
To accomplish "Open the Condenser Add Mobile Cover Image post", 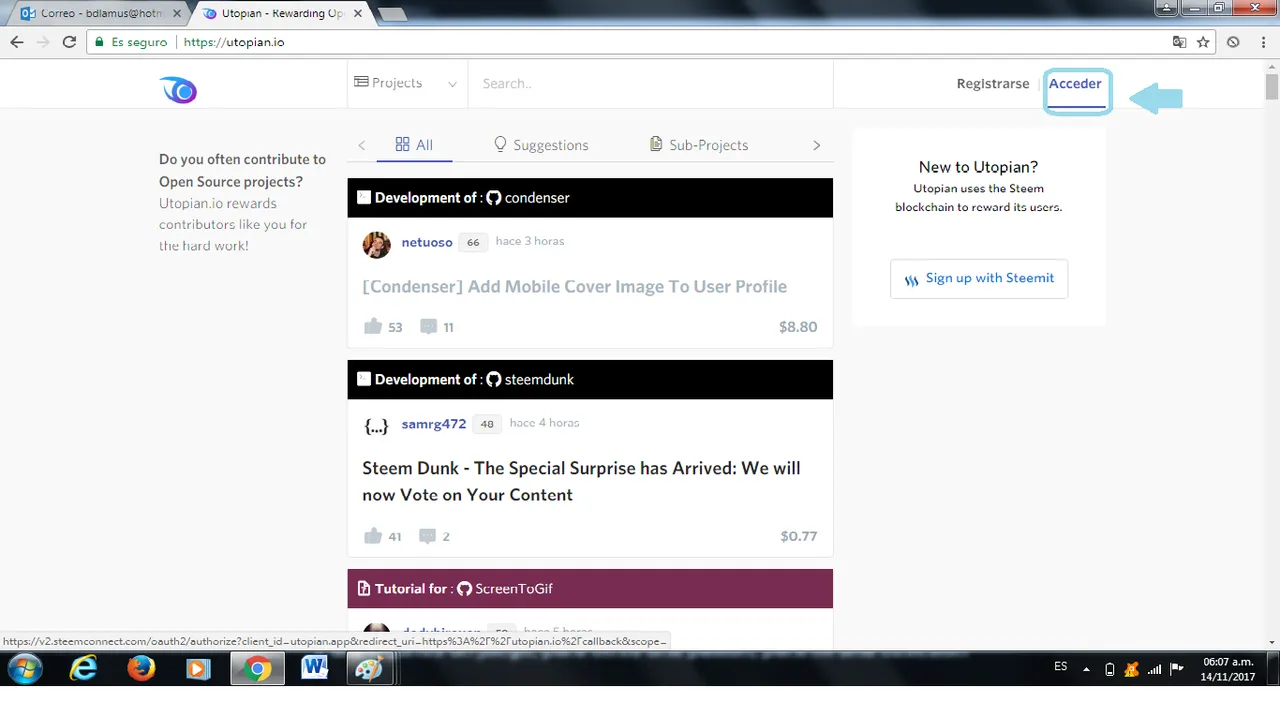I will tap(574, 287).
